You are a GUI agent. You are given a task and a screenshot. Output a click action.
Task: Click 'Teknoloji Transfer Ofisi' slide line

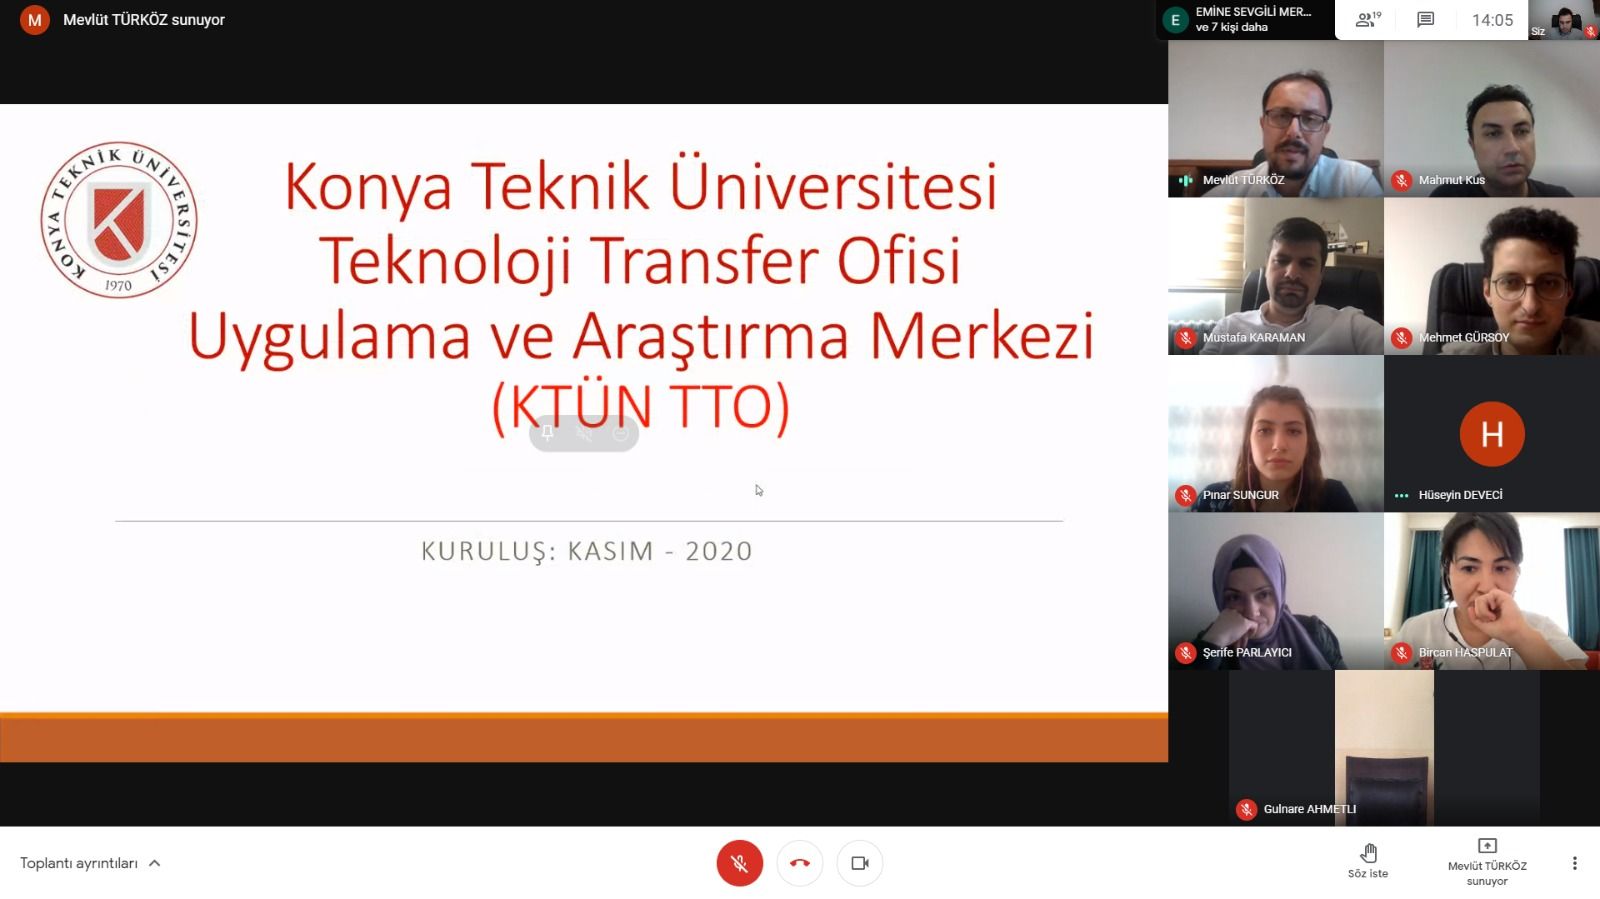tap(640, 261)
